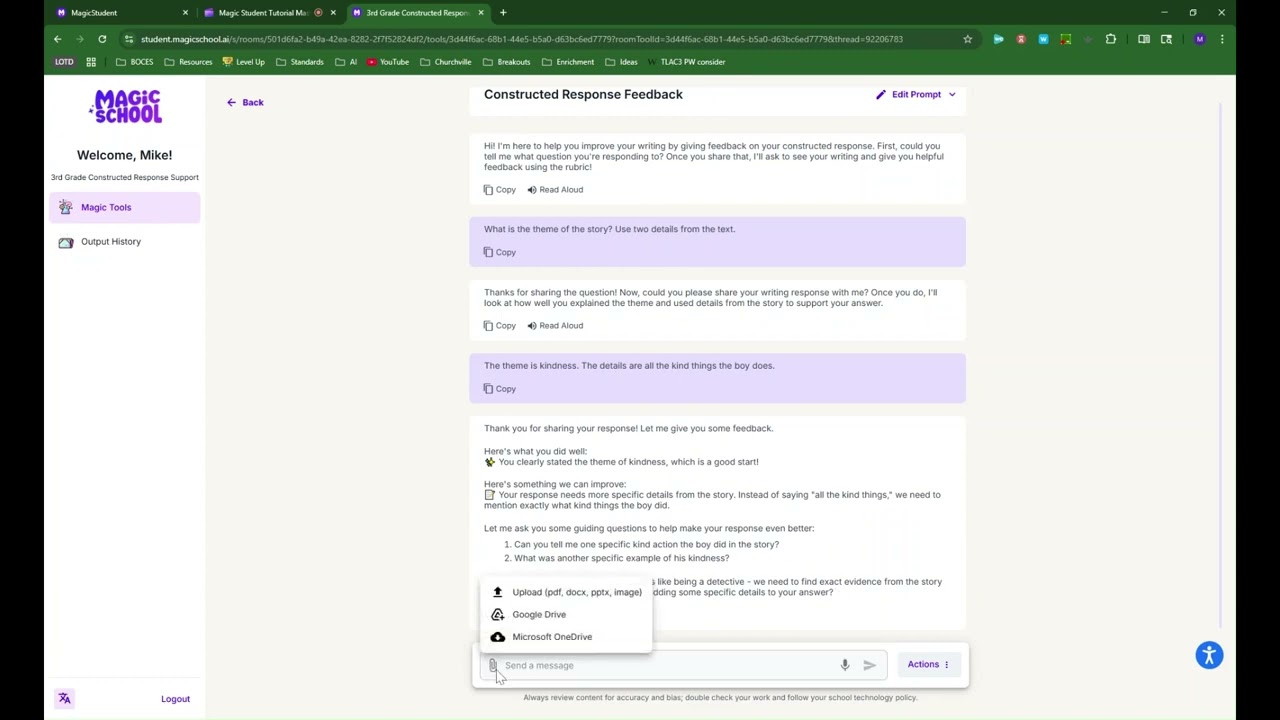
Task: Copy the 'Thanks for sharing the question' reply
Action: click(500, 325)
